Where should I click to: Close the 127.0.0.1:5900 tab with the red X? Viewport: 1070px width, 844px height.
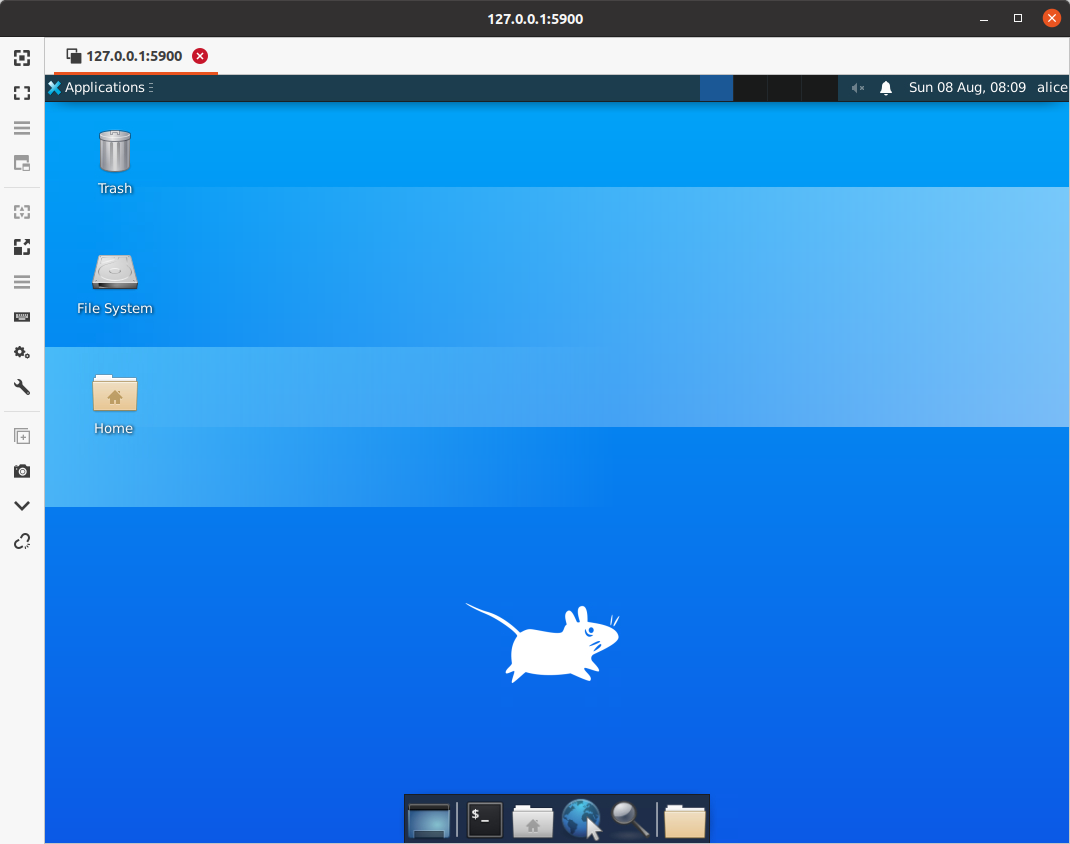click(200, 56)
